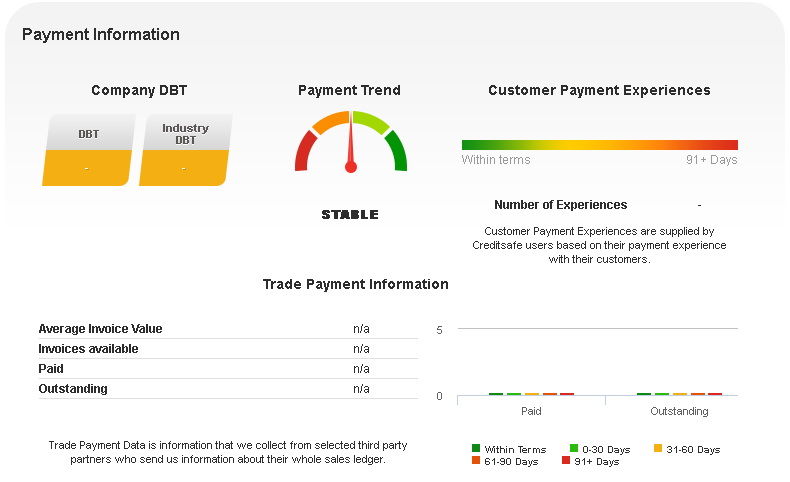This screenshot has width=790, height=482.
Task: Select the 31-60 Days legend swatch
Action: 657,449
